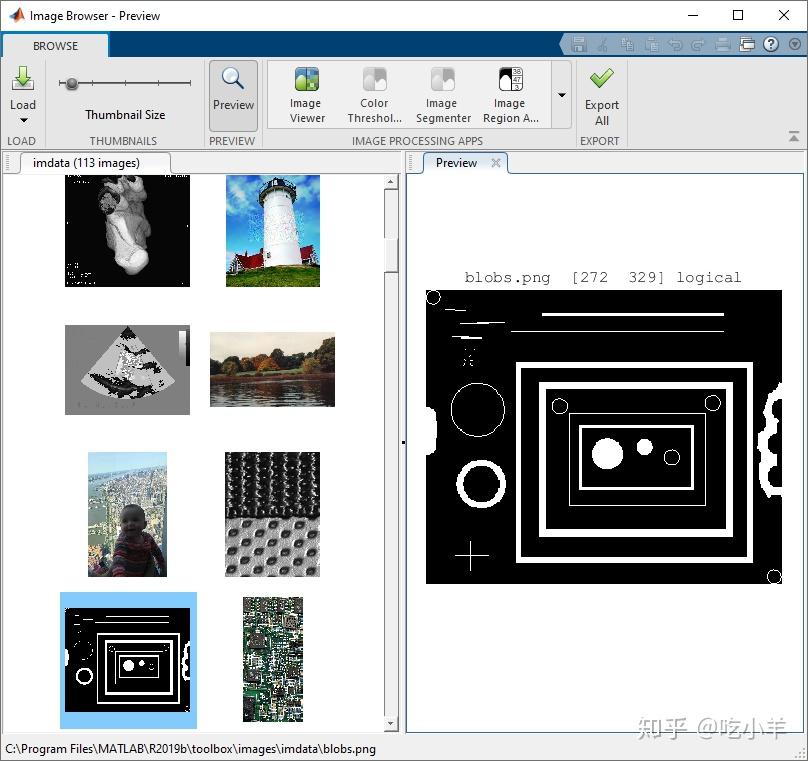Collapse the toolstrip with the arrow

coord(794,137)
